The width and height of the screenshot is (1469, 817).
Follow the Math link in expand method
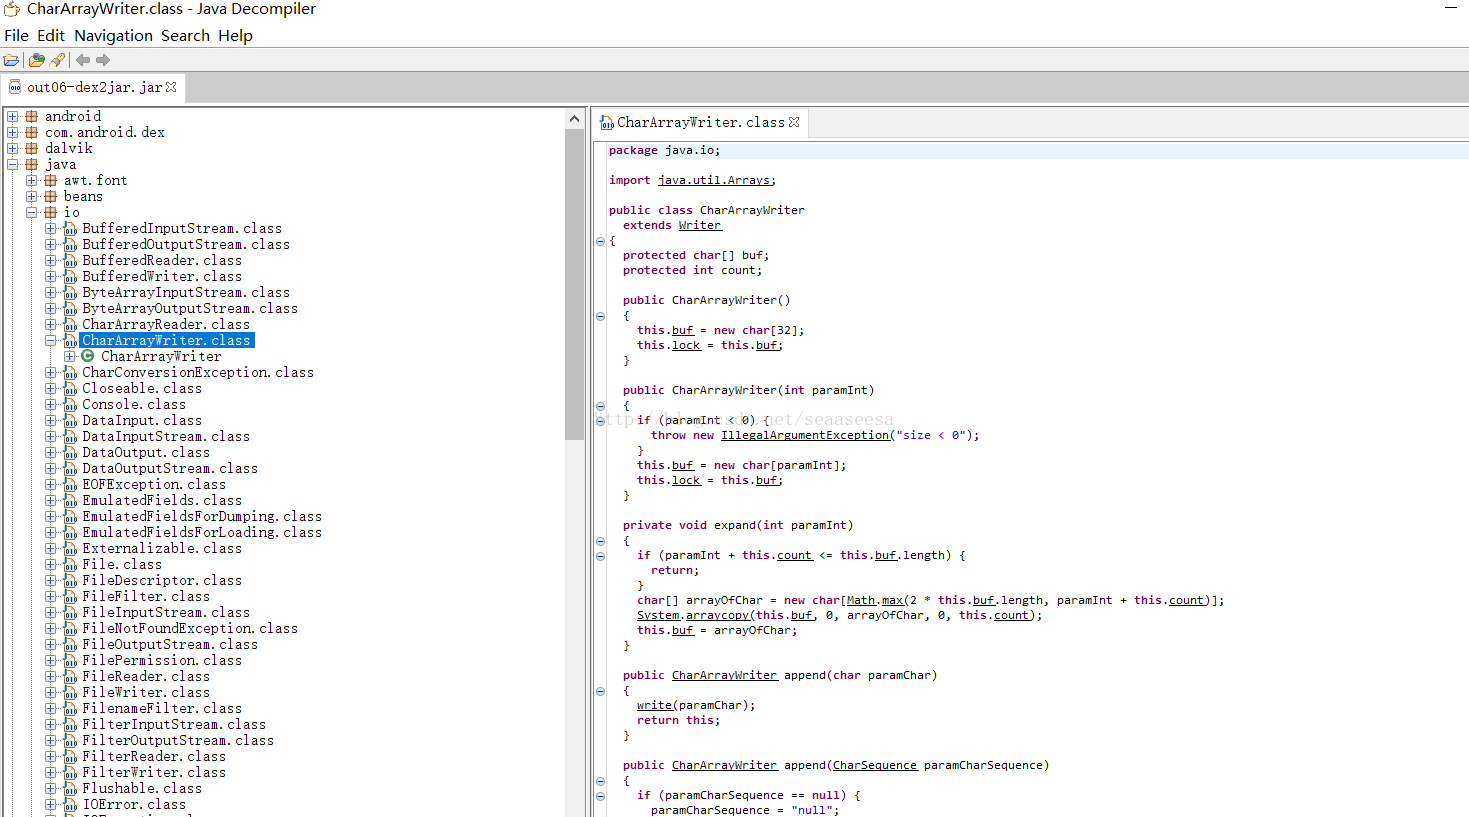point(861,600)
